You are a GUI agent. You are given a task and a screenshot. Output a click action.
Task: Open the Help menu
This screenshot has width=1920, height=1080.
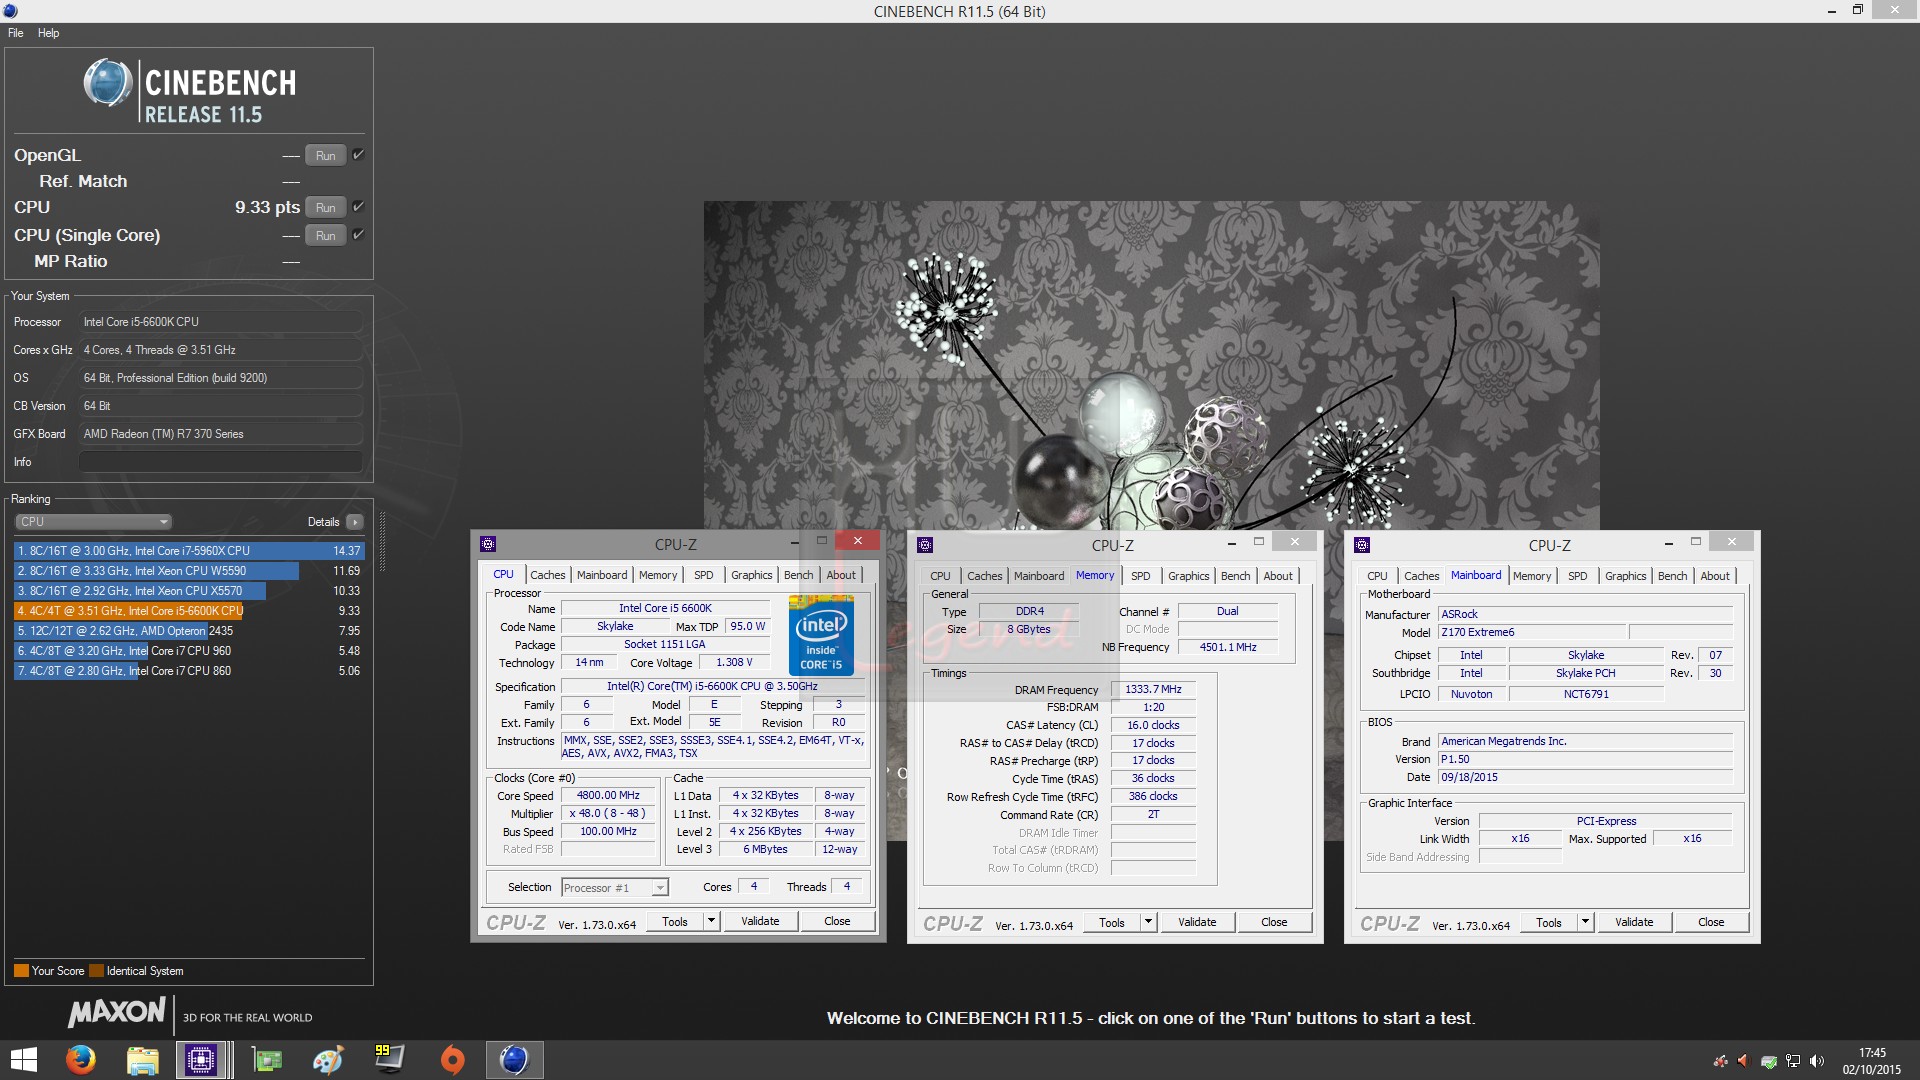(x=49, y=33)
